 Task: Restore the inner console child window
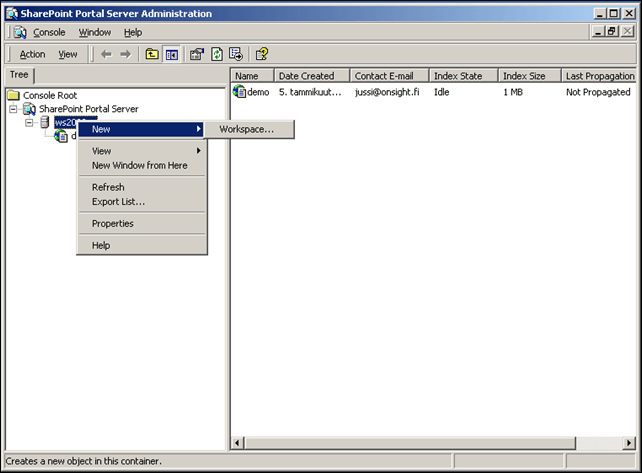(x=613, y=31)
